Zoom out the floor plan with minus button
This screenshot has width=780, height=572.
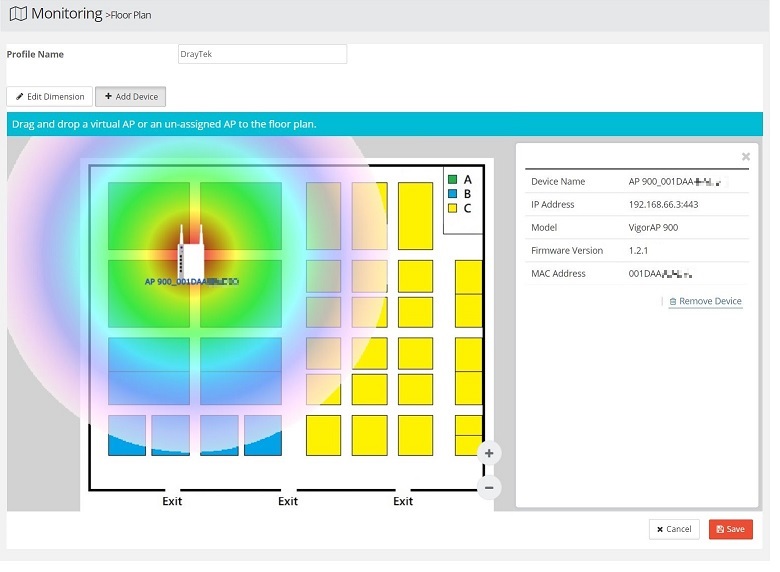[x=489, y=487]
